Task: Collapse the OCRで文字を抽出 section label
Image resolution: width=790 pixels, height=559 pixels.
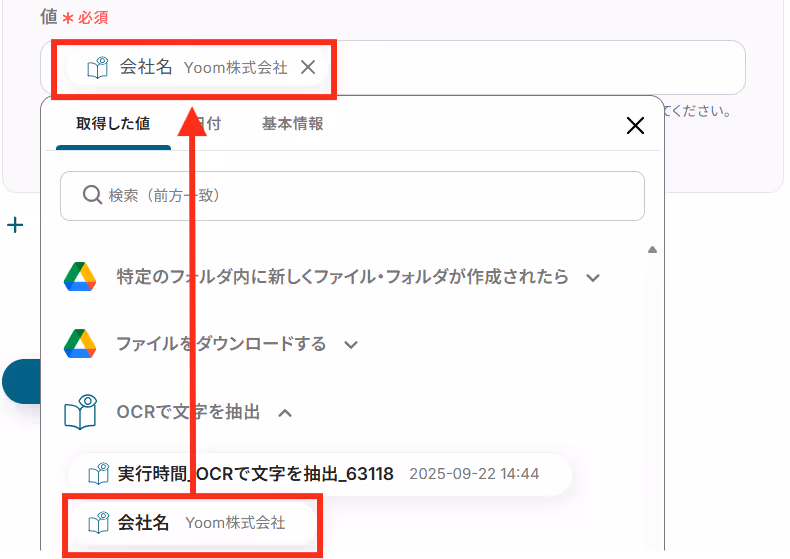Action: click(x=188, y=412)
